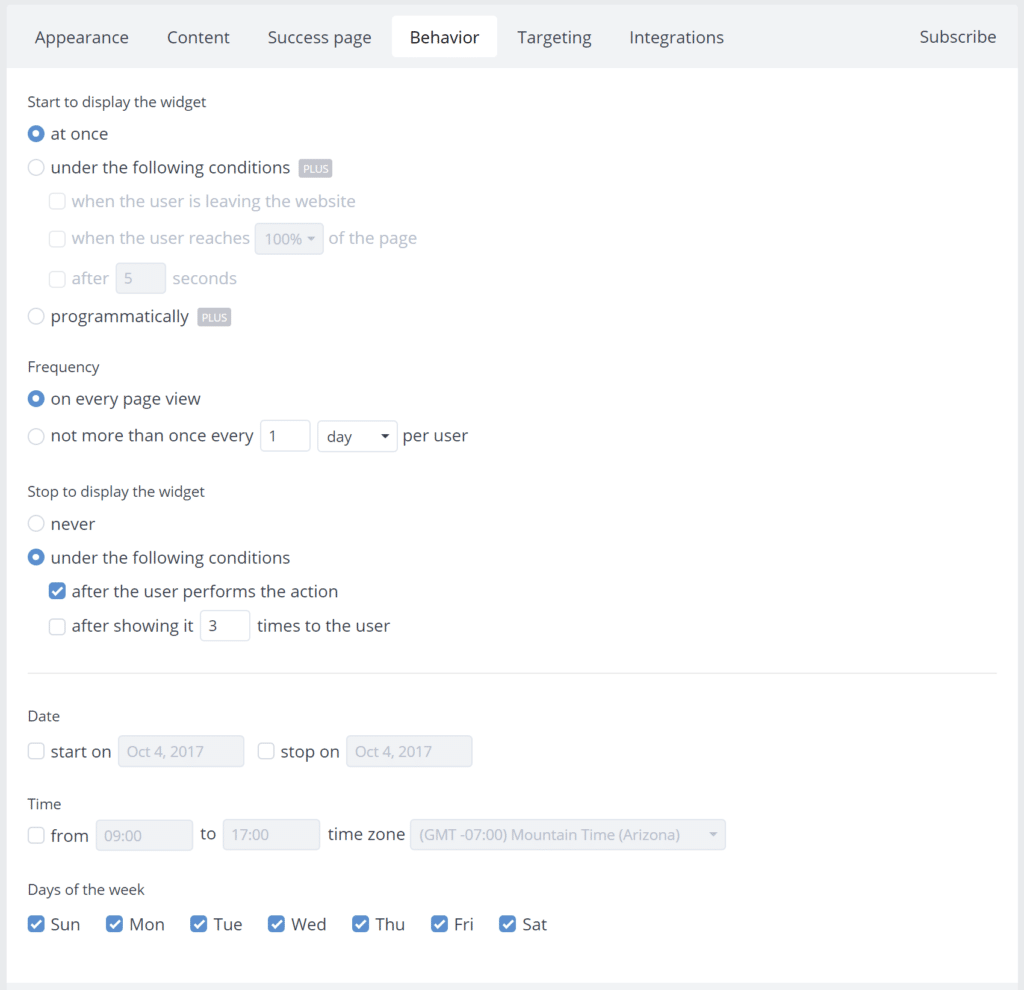Select 'never' under stop display conditions

(36, 523)
